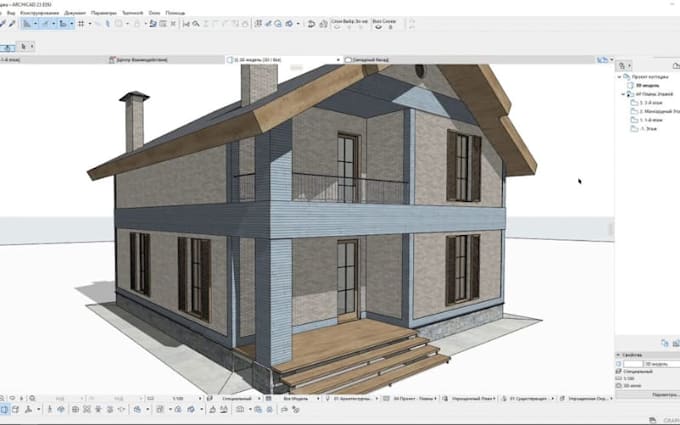Viewport: 680px width, 425px height.
Task: Open the dropdown arrow on the 3D модель tab
Action: coord(338,60)
